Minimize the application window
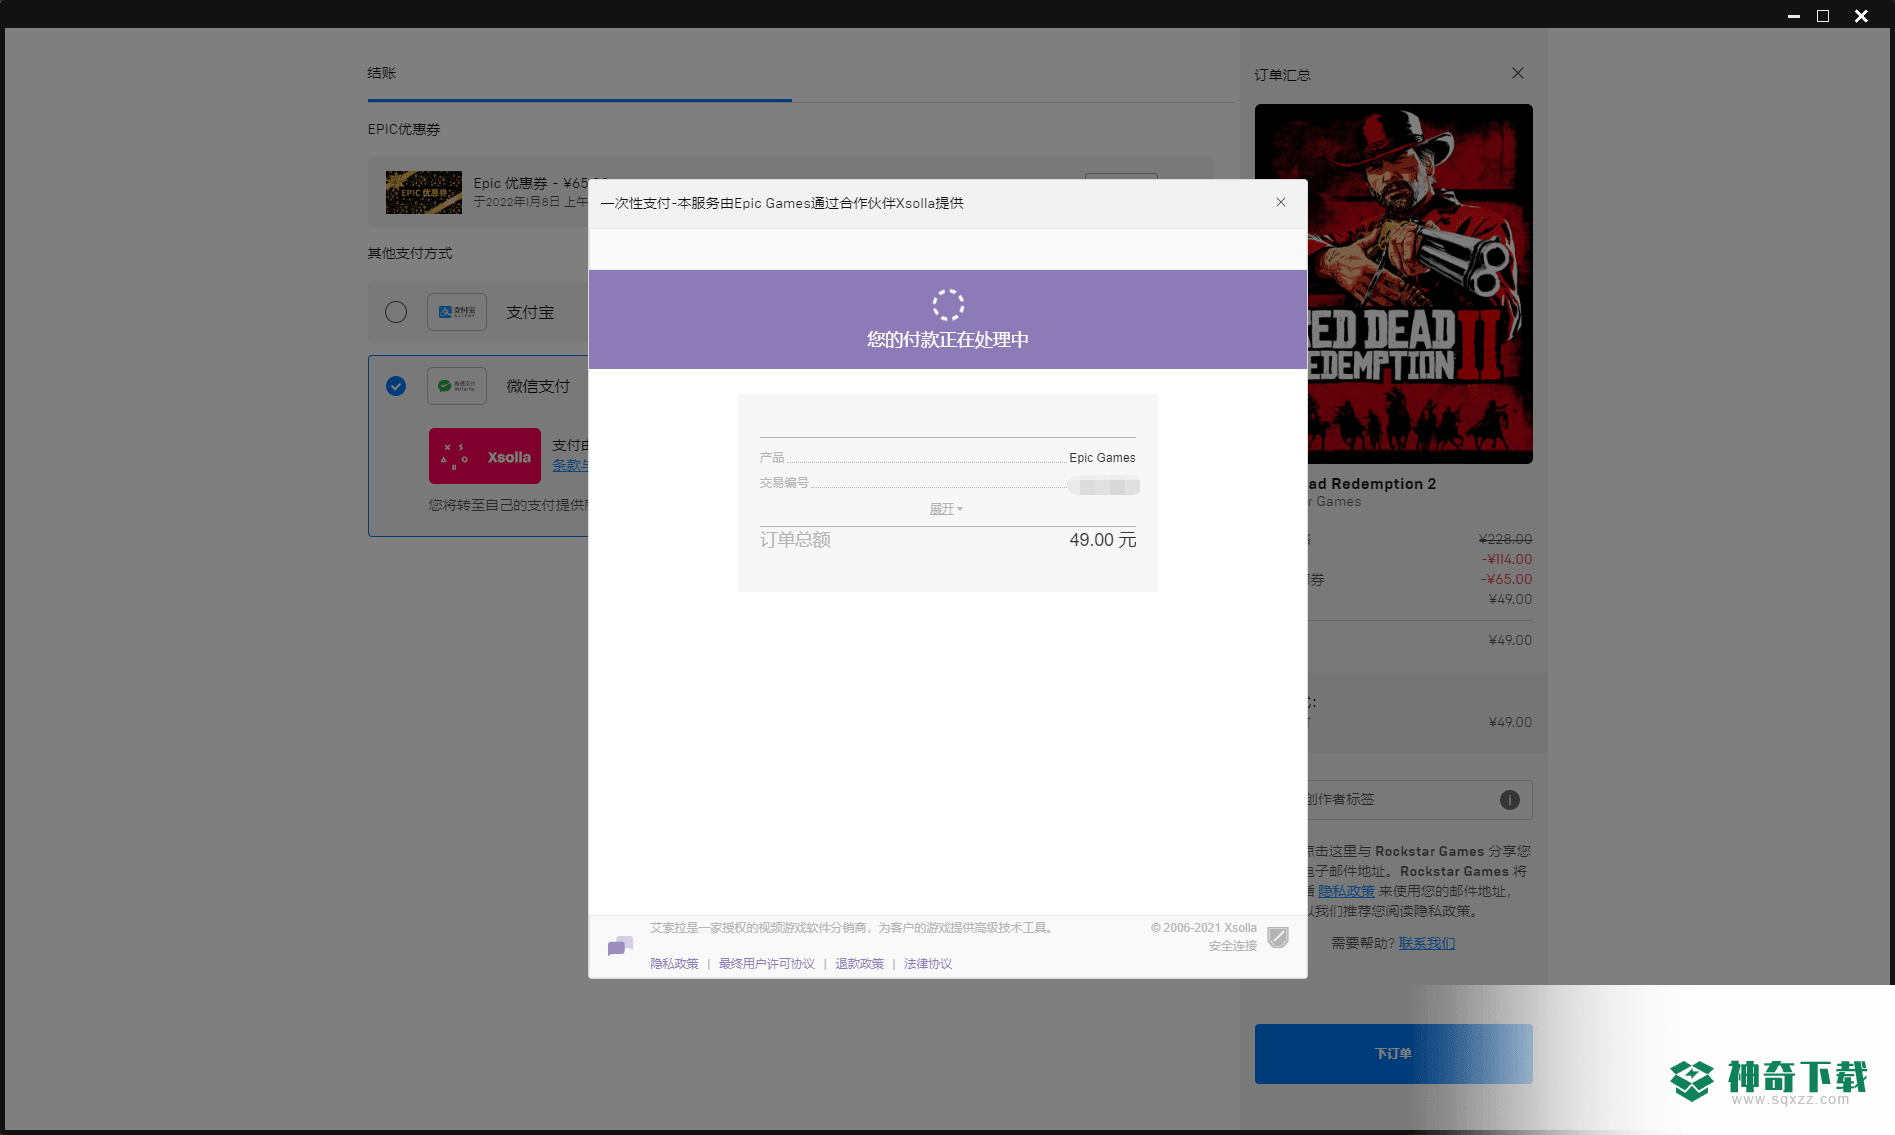1895x1135 pixels. click(1793, 16)
